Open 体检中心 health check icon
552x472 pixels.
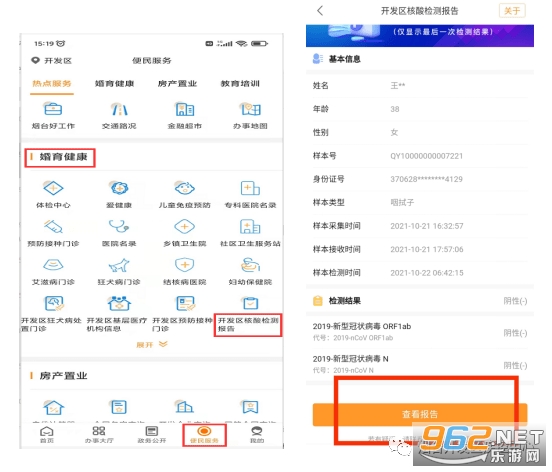pyautogui.click(x=53, y=188)
